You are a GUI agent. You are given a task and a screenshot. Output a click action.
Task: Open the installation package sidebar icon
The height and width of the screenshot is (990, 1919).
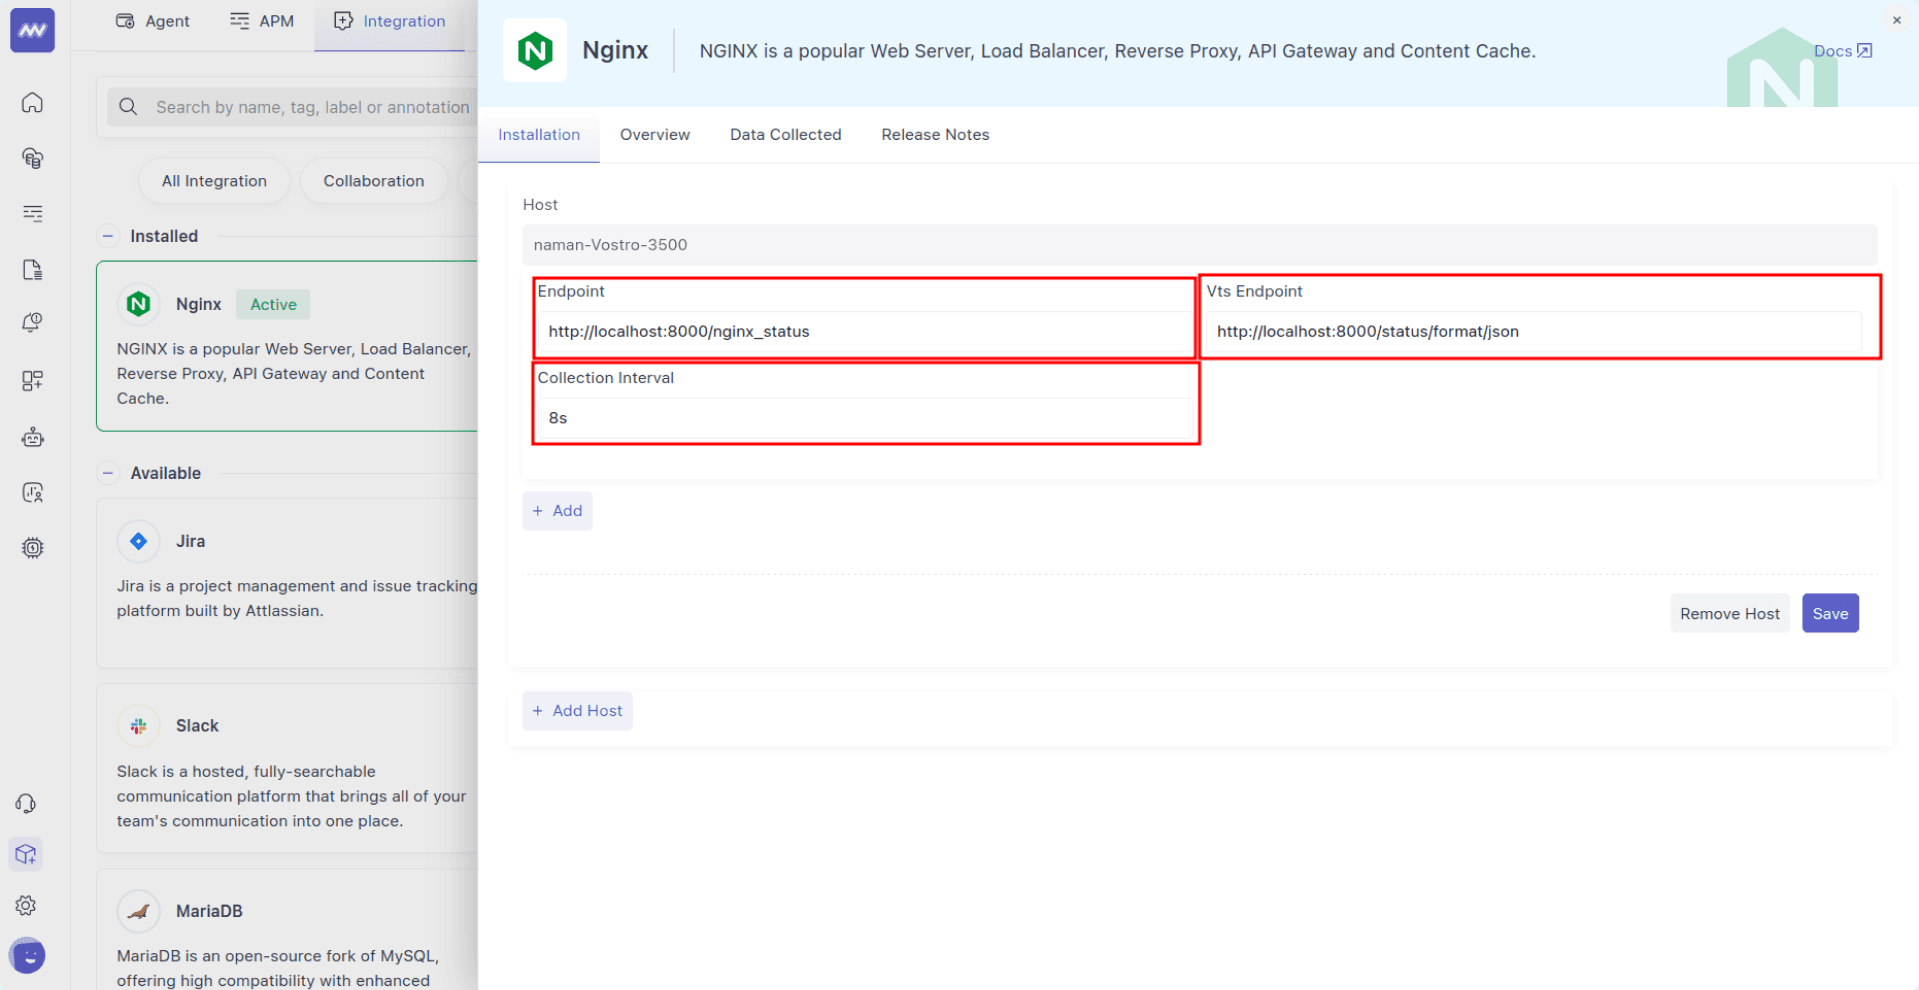[x=27, y=854]
